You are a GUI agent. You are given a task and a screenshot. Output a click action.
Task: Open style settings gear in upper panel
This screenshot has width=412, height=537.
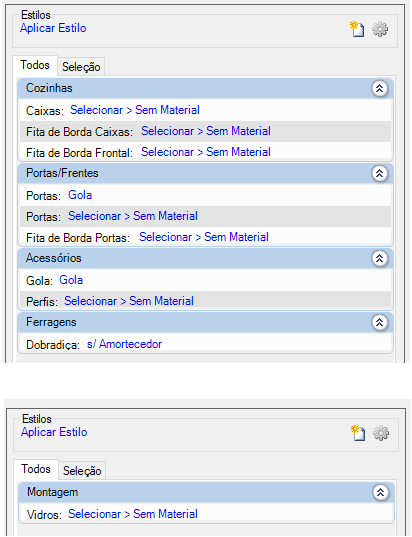point(380,29)
